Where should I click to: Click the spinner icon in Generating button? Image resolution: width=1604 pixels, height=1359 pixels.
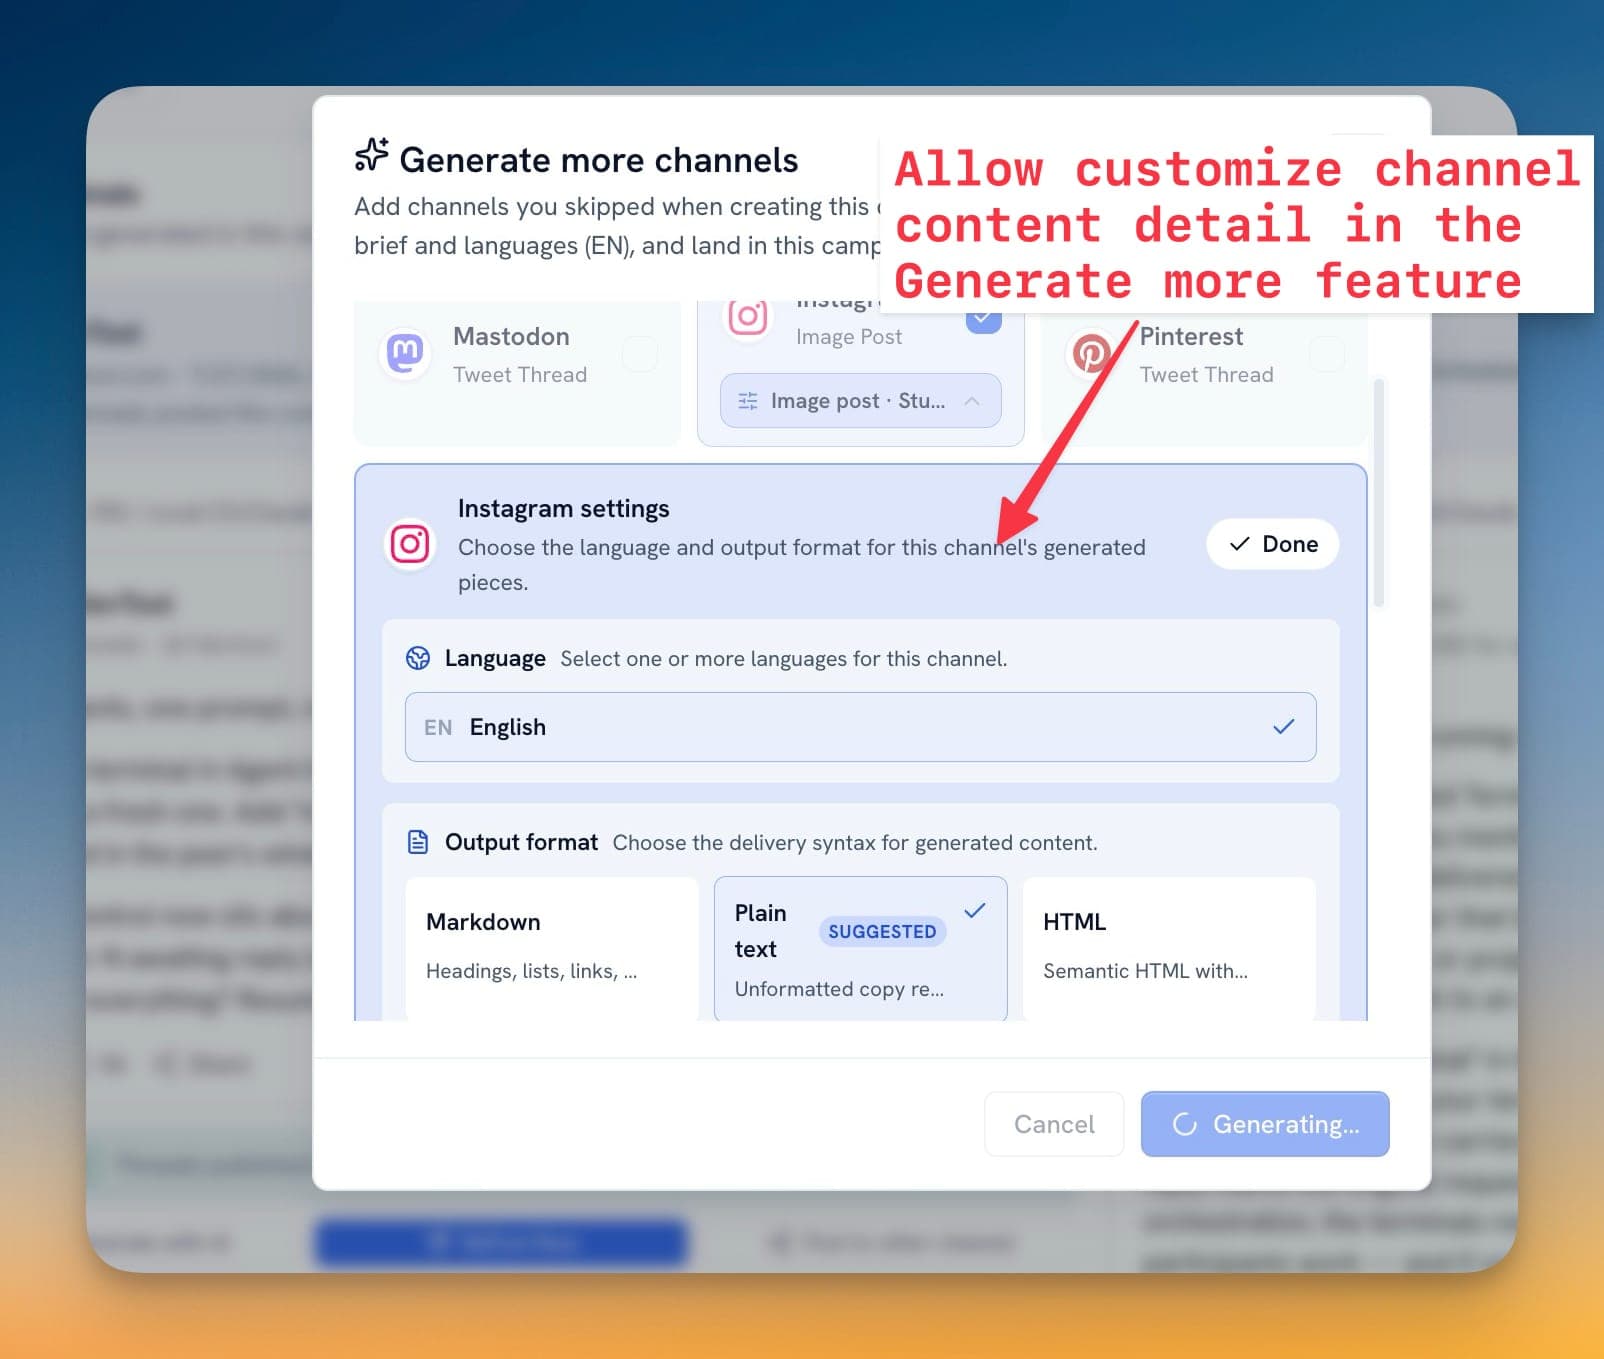pos(1185,1124)
